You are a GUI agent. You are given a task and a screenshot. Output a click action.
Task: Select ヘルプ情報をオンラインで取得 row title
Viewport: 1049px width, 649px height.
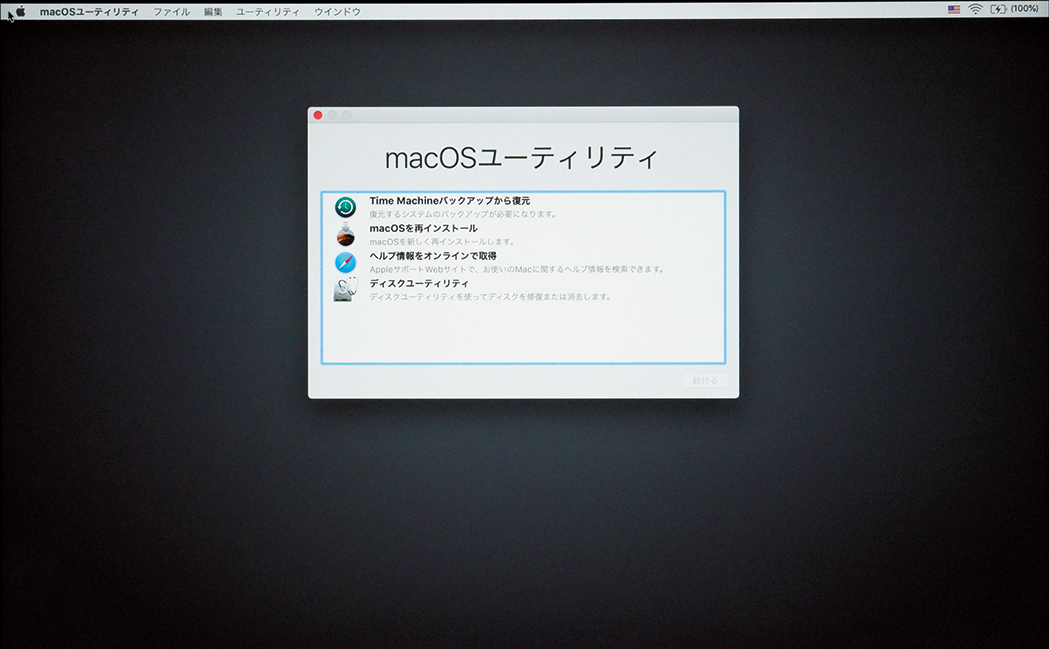point(433,256)
